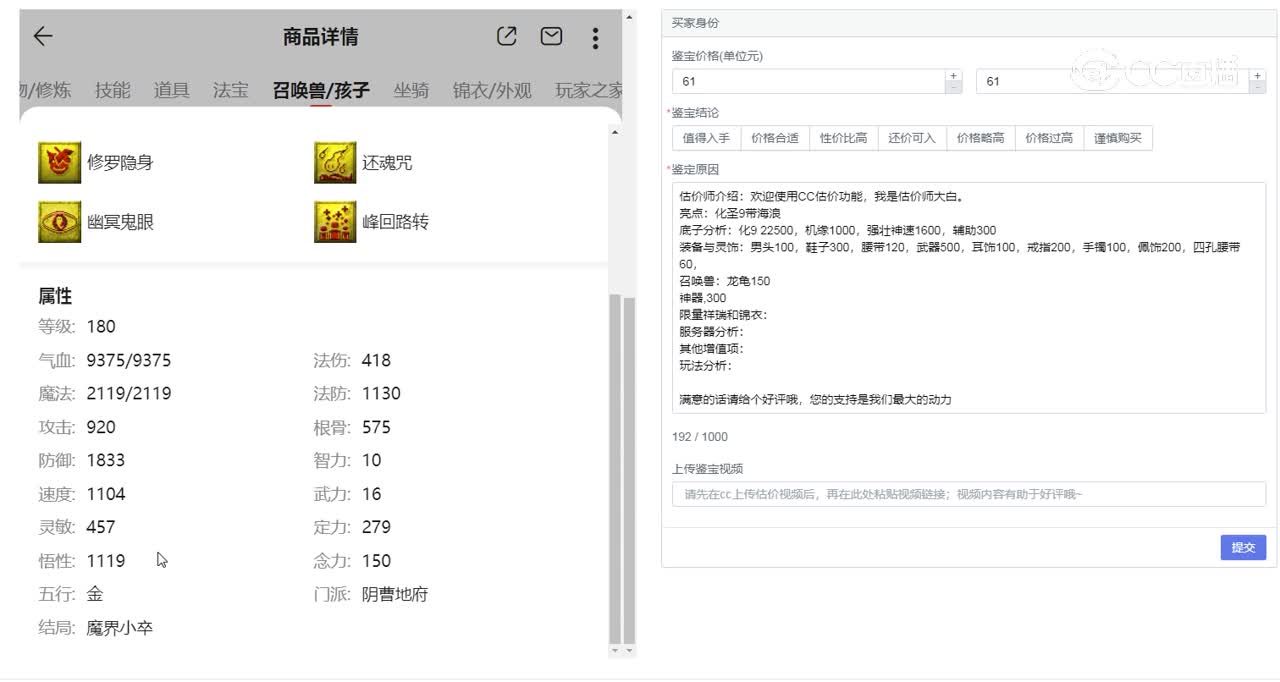The width and height of the screenshot is (1280, 682).
Task: Click the 提交 submit button
Action: [1242, 547]
